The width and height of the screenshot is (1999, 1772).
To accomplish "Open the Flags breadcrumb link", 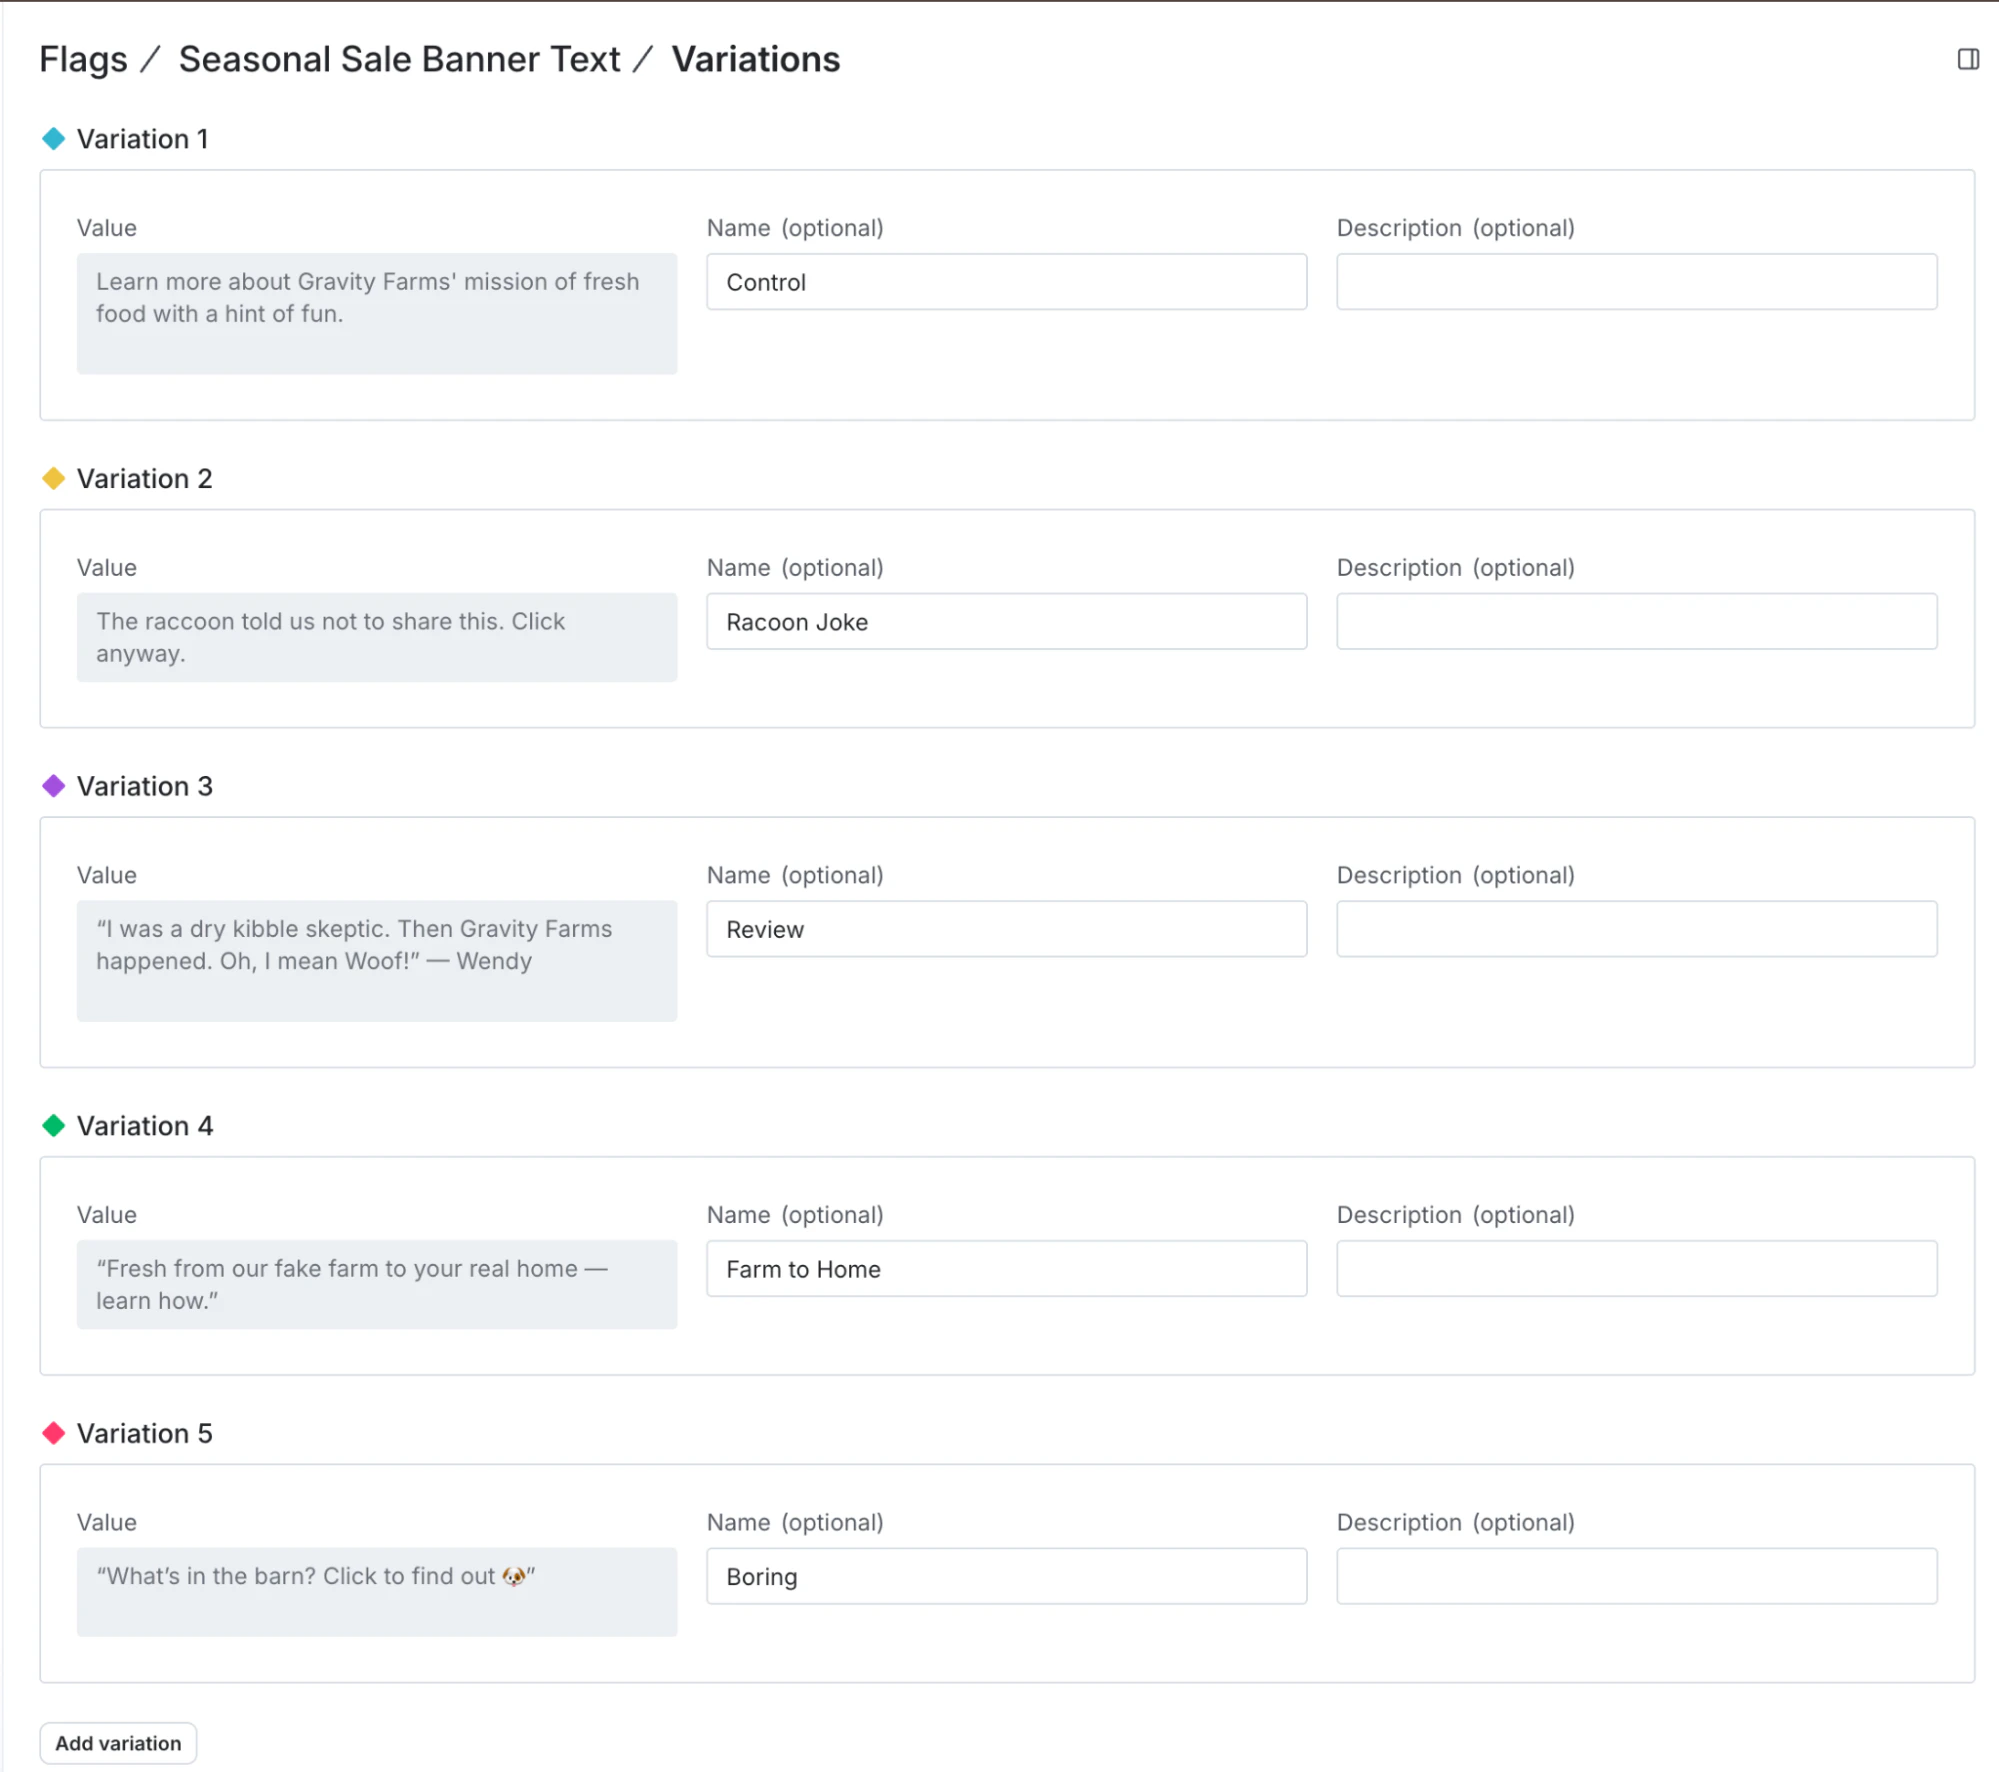I will (82, 59).
